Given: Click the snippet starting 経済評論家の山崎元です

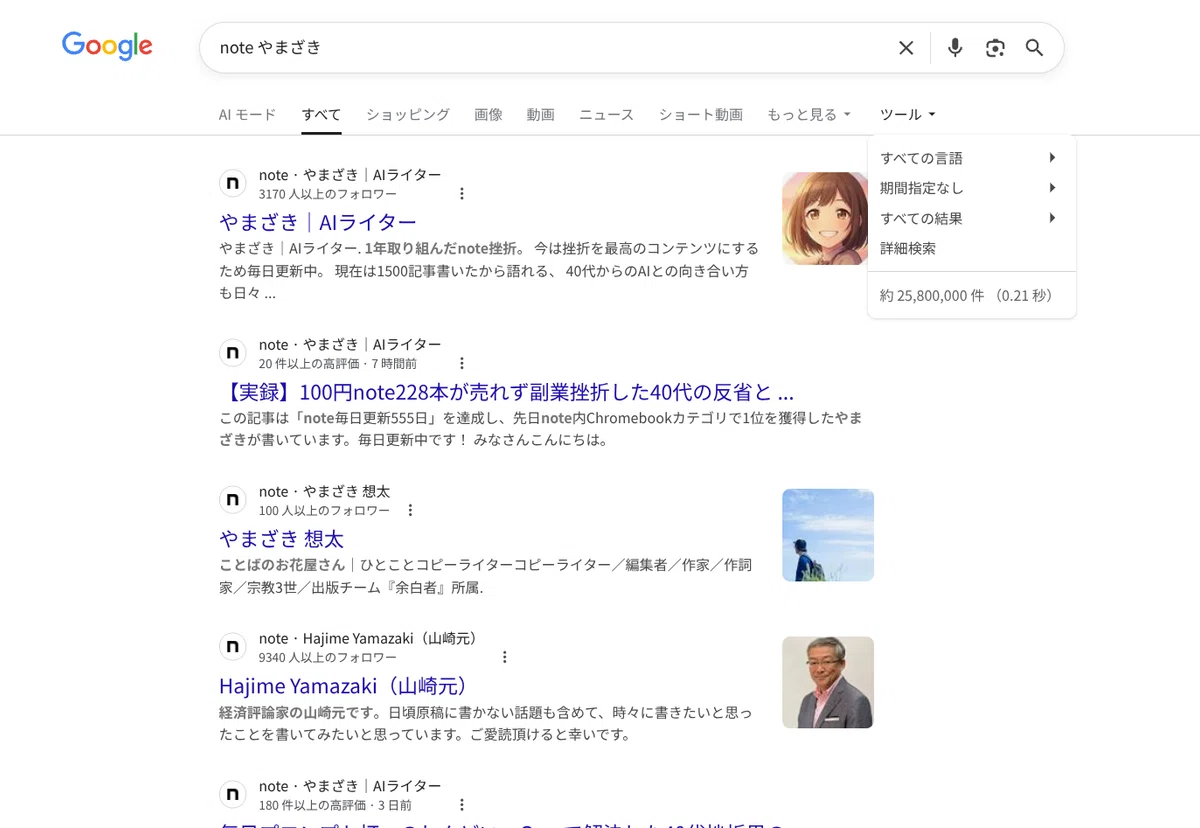Looking at the screenshot, I should point(485,724).
